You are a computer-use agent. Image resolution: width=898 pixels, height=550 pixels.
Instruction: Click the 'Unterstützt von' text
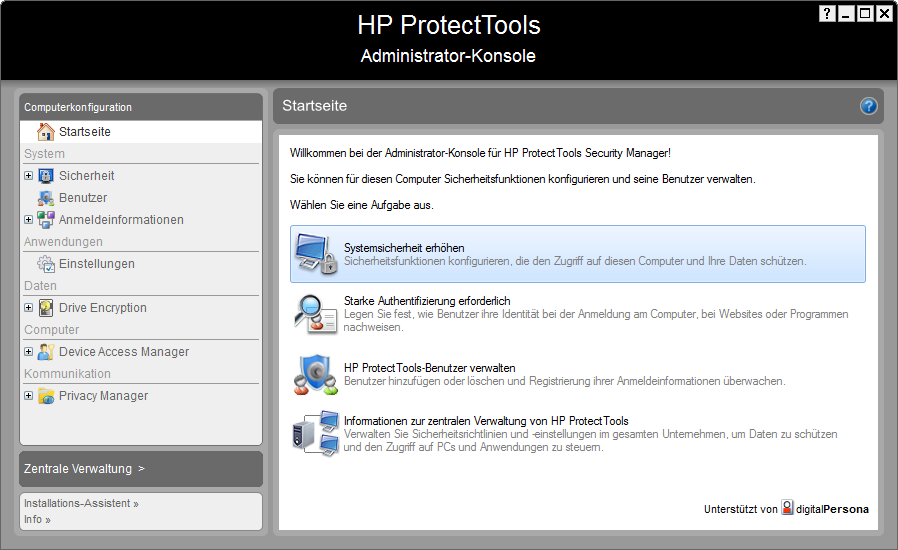pyautogui.click(x=741, y=509)
